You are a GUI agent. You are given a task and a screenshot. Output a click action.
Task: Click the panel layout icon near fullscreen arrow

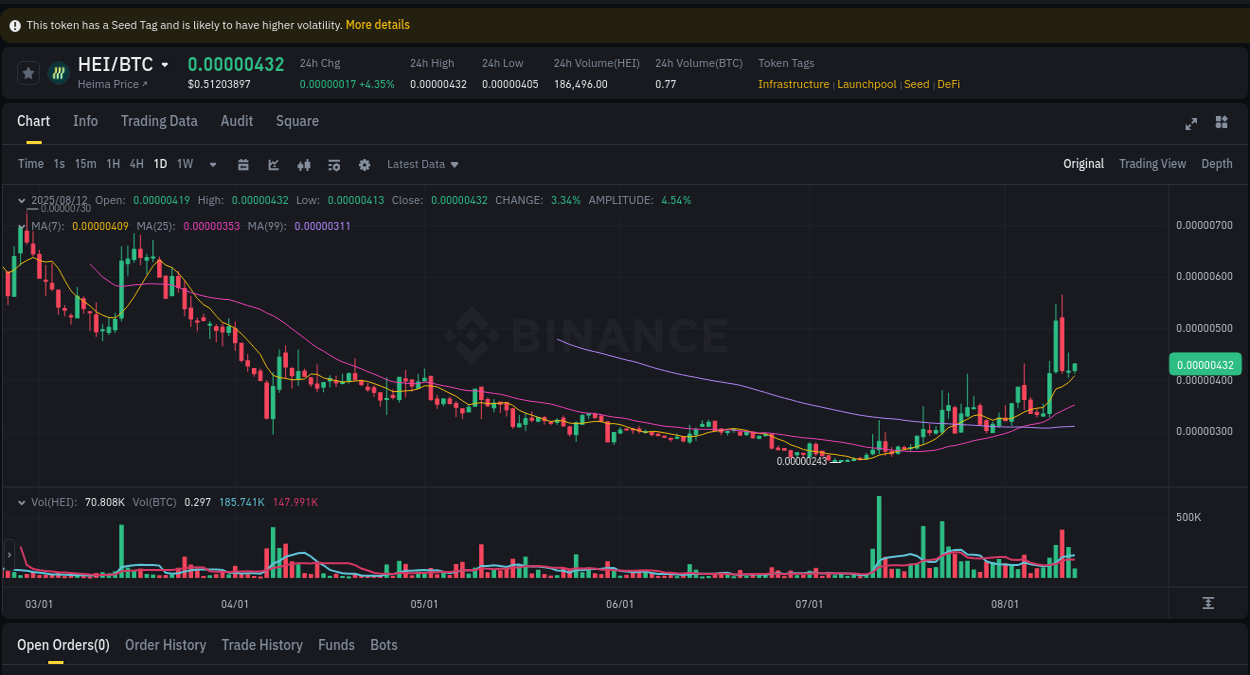coord(1221,123)
